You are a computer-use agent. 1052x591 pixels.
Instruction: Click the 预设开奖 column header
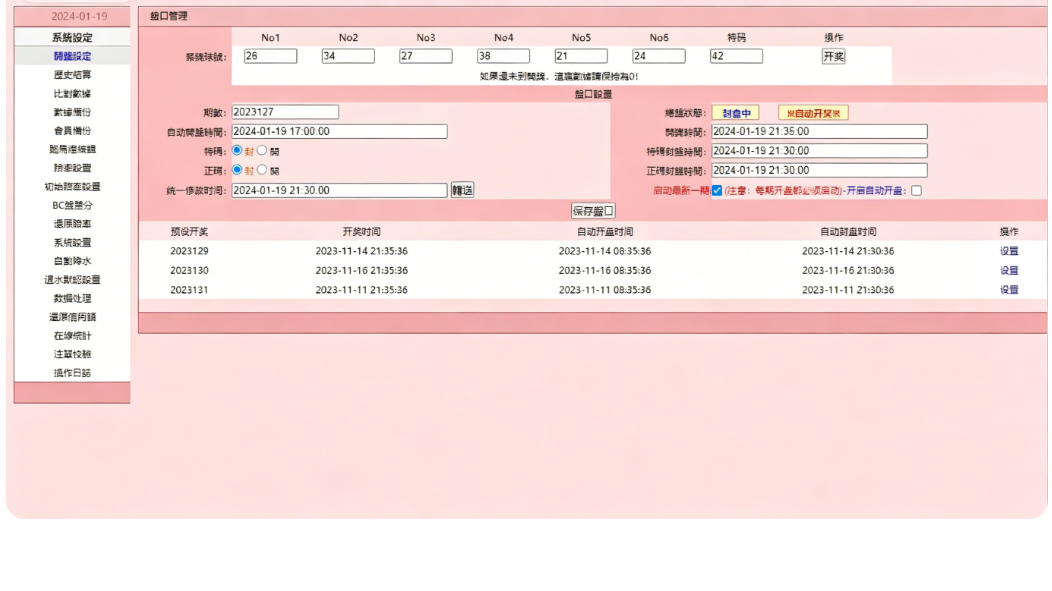coord(189,231)
